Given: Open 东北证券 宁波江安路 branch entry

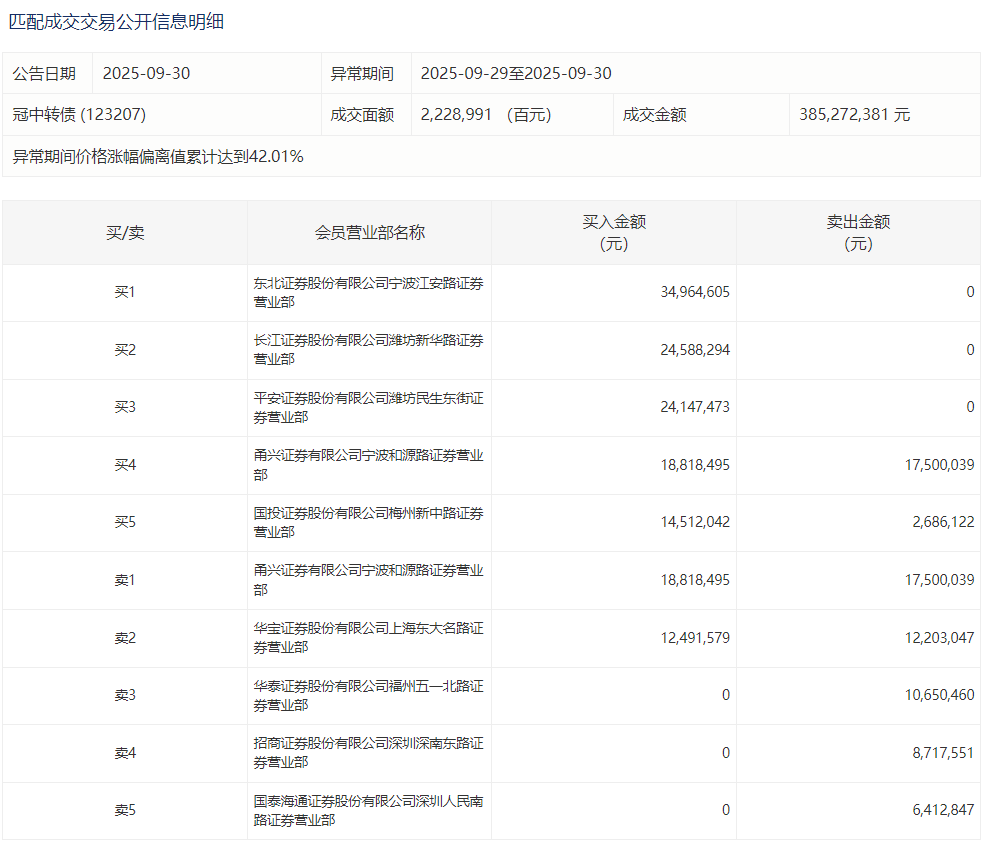Looking at the screenshot, I should [x=369, y=292].
